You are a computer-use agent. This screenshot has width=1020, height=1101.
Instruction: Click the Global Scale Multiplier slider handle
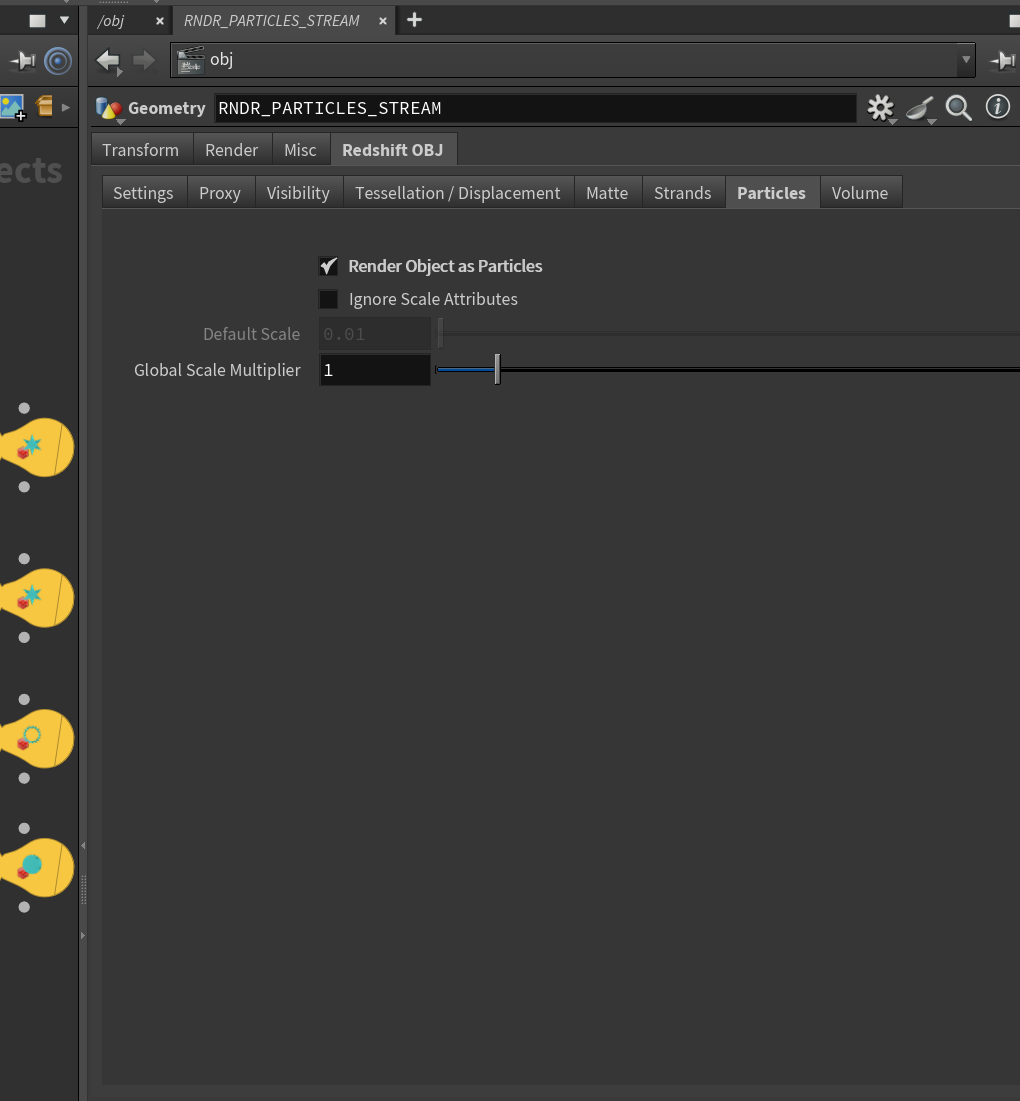tap(497, 369)
